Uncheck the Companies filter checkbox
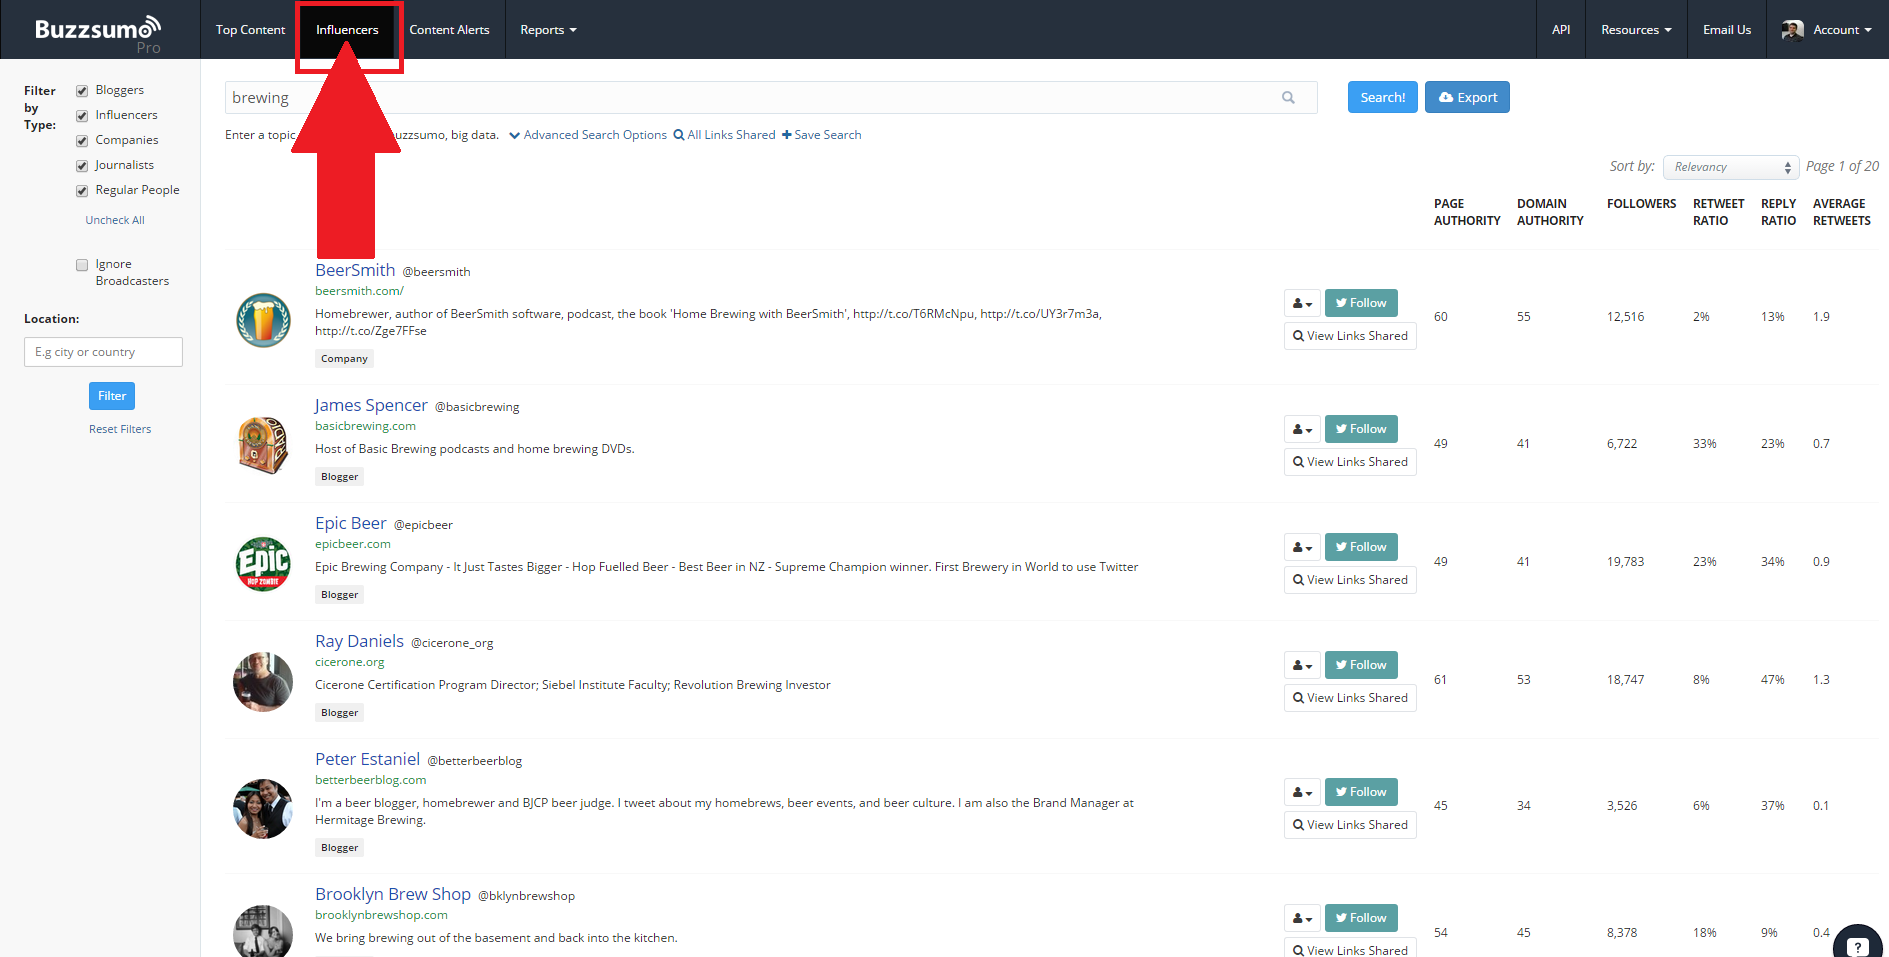This screenshot has height=957, width=1889. 82,141
